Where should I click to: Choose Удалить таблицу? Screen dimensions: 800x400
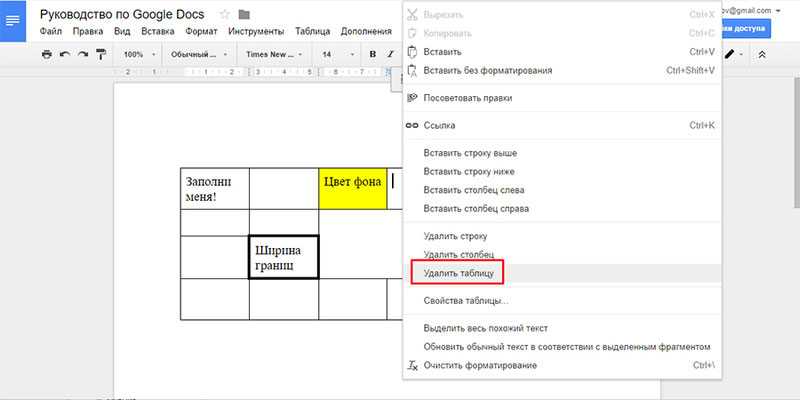[562, 273]
